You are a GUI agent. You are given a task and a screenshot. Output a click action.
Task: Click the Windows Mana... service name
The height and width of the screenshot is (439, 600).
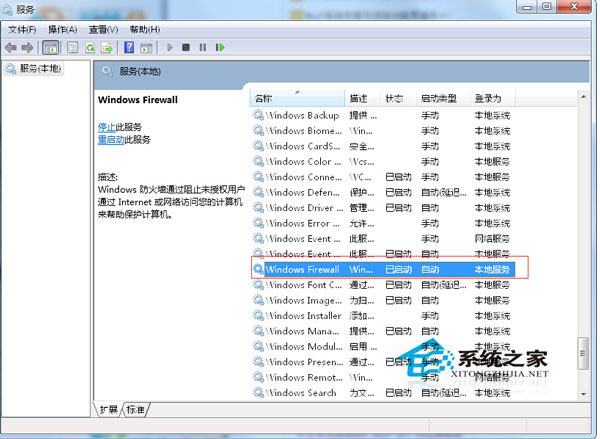point(303,331)
